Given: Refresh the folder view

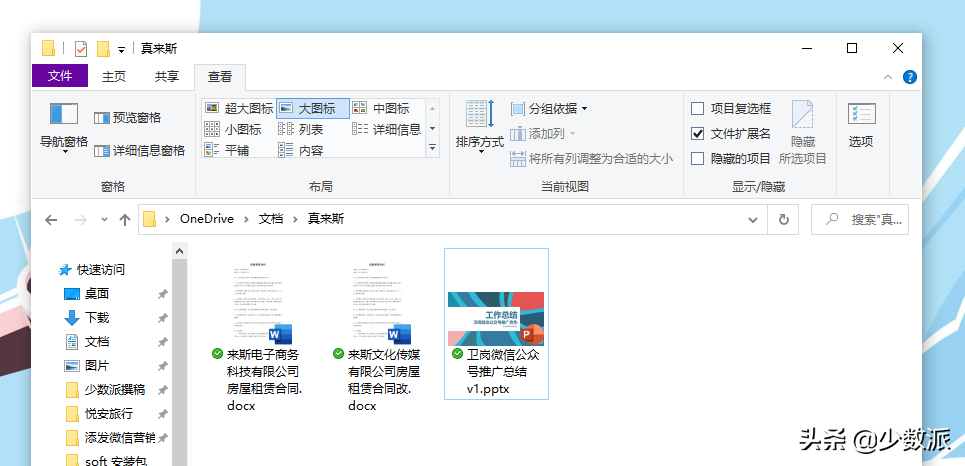Looking at the screenshot, I should (x=783, y=220).
